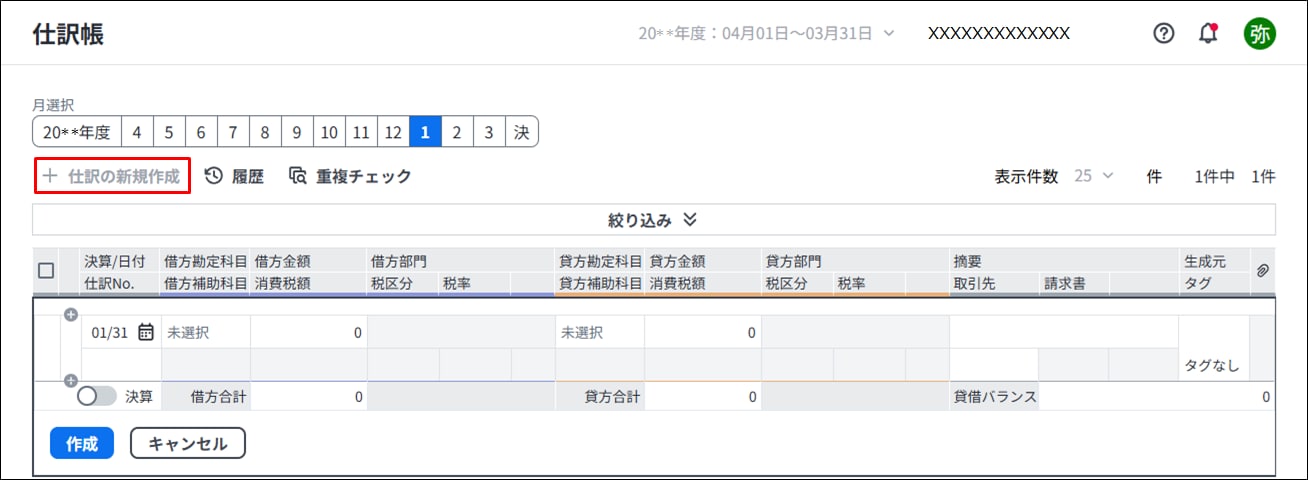This screenshot has height=480, width=1308.
Task: Click the 貸方金額 amount field showing 0
Action: [x=703, y=332]
